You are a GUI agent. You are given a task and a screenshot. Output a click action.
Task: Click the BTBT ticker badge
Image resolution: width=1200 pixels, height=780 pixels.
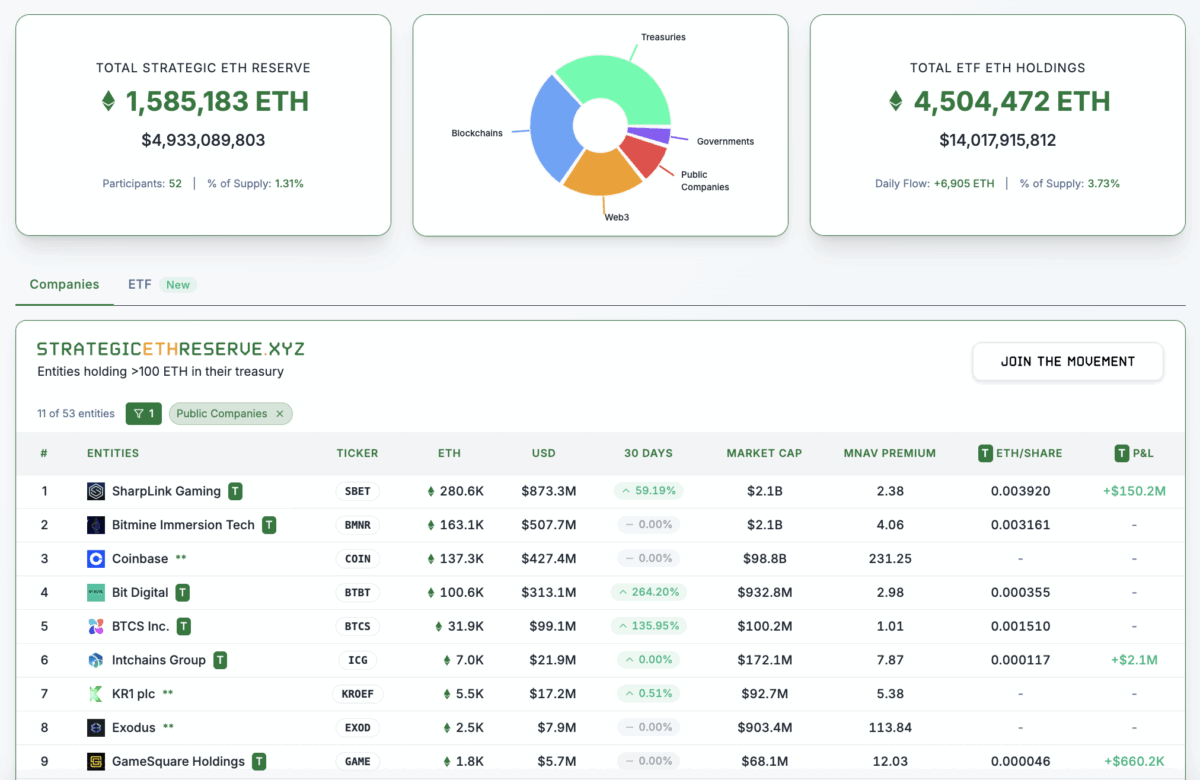(357, 592)
